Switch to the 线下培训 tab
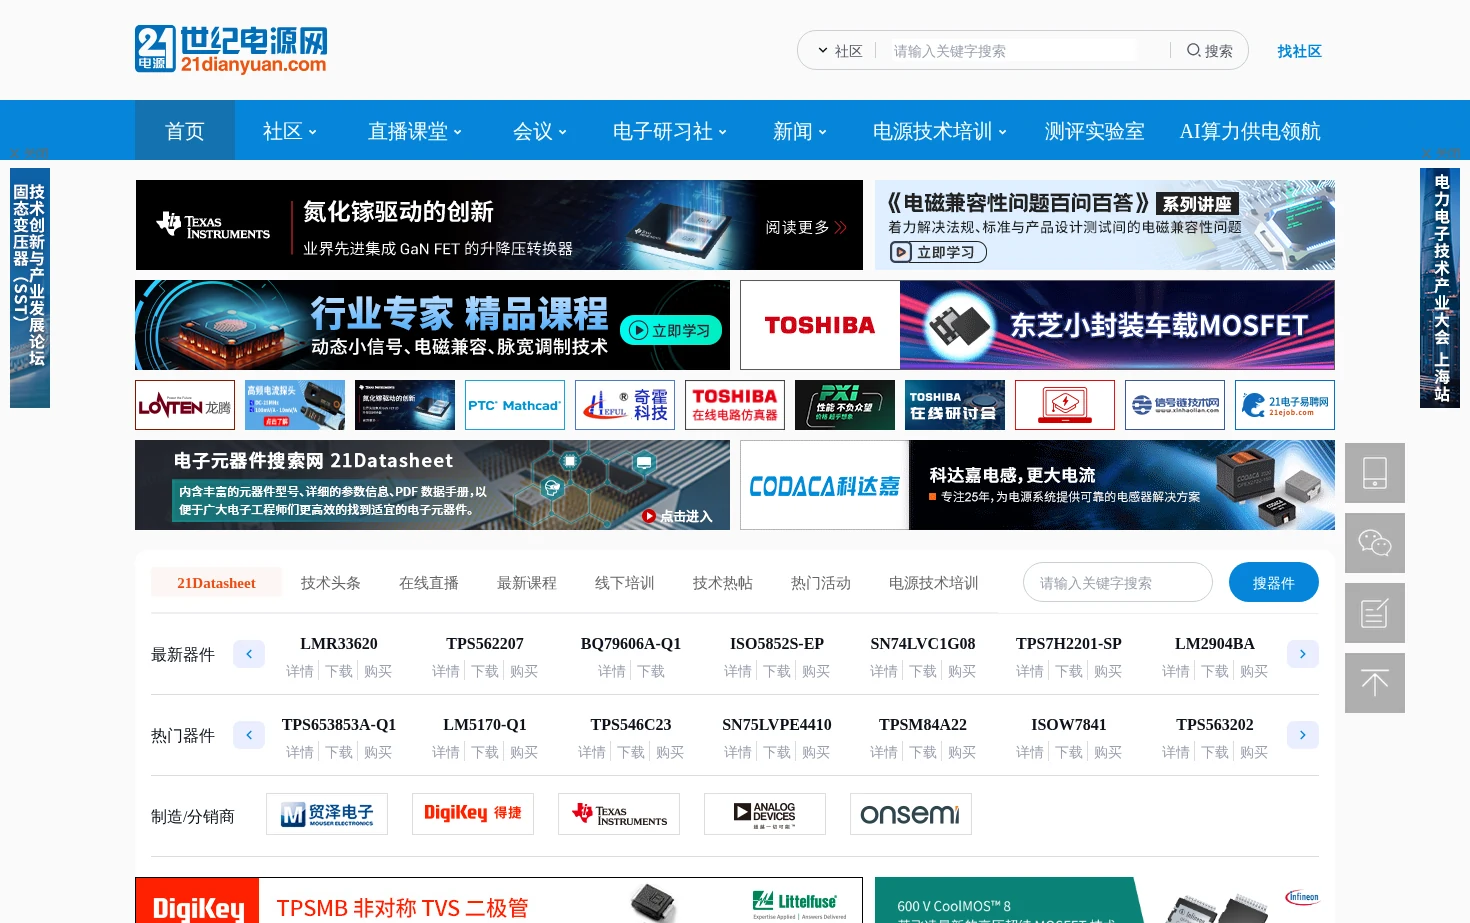 tap(625, 583)
